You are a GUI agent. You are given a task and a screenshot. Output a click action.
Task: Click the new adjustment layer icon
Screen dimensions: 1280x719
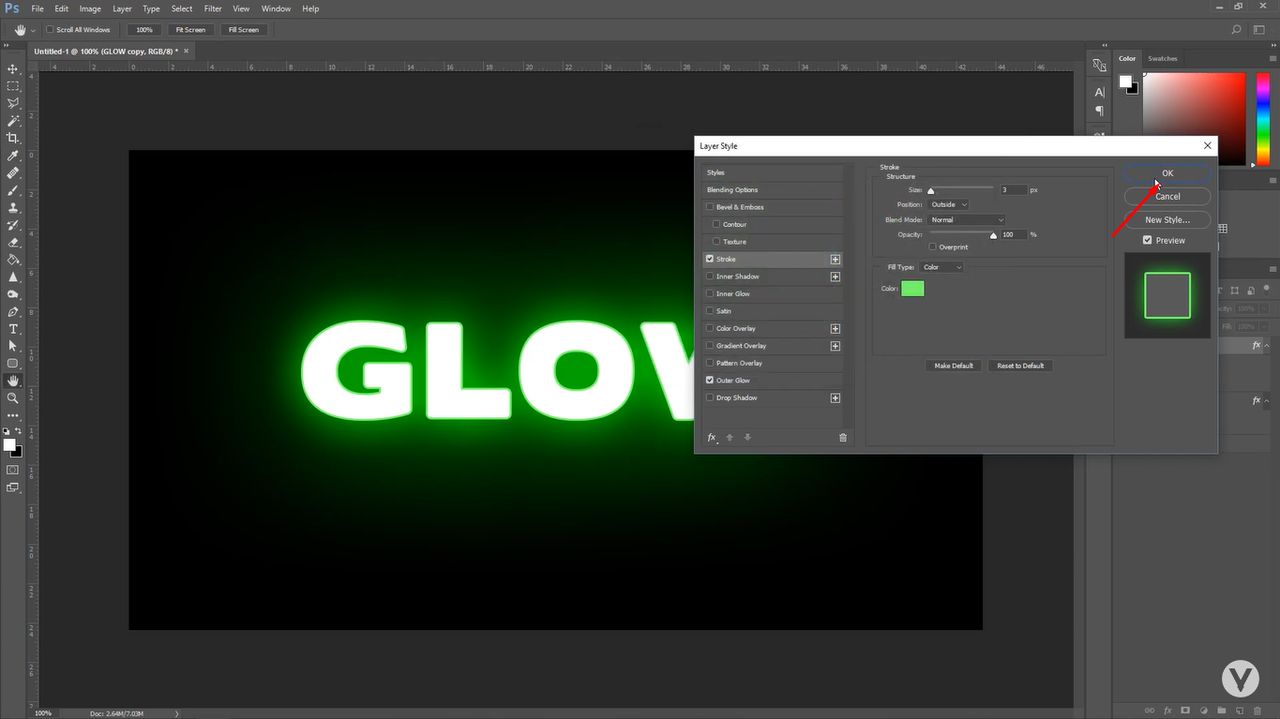(x=1203, y=711)
